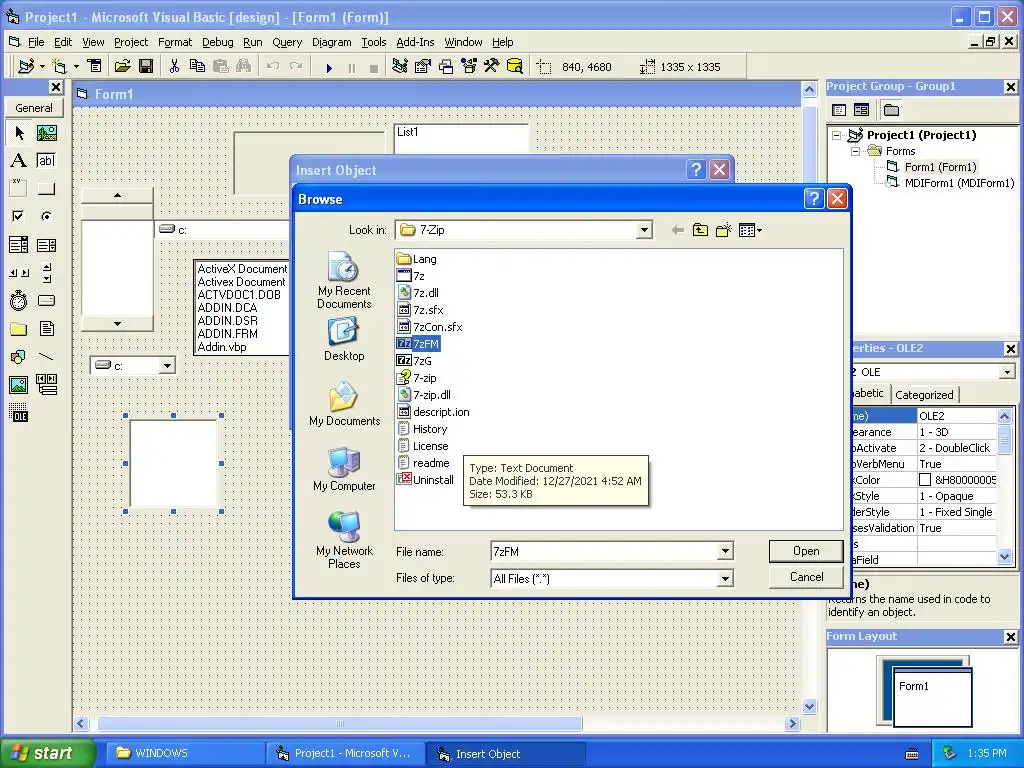
Task: Click the Cancel button in Browse dialog
Action: (x=806, y=577)
